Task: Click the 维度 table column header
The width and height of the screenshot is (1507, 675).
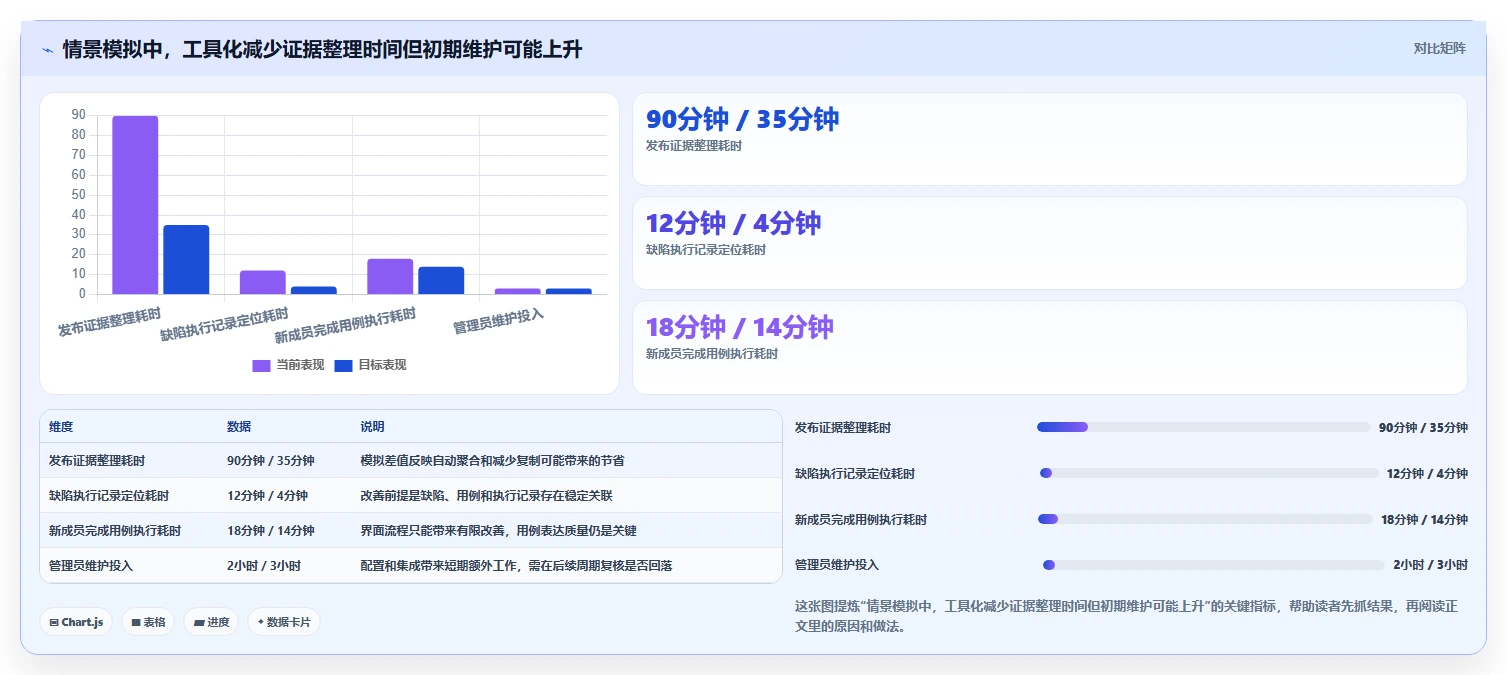Action: (61, 426)
